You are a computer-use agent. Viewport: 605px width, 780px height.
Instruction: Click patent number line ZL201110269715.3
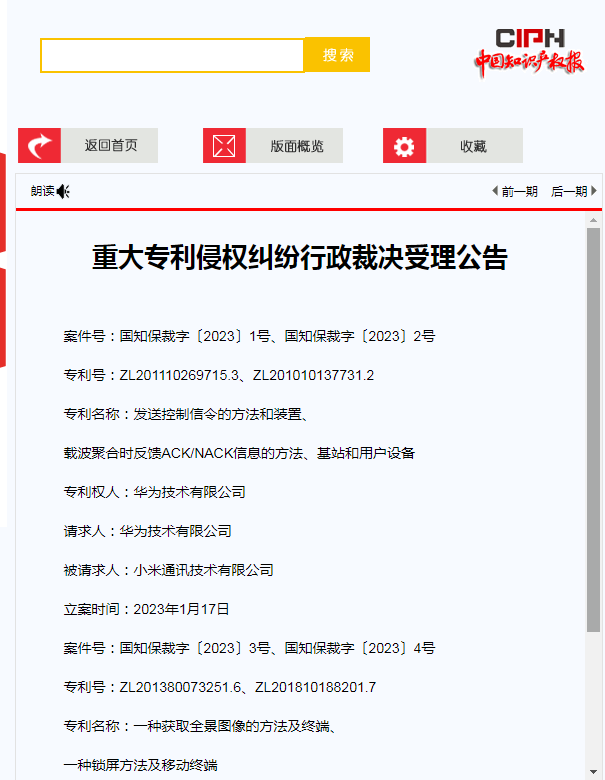click(x=218, y=375)
